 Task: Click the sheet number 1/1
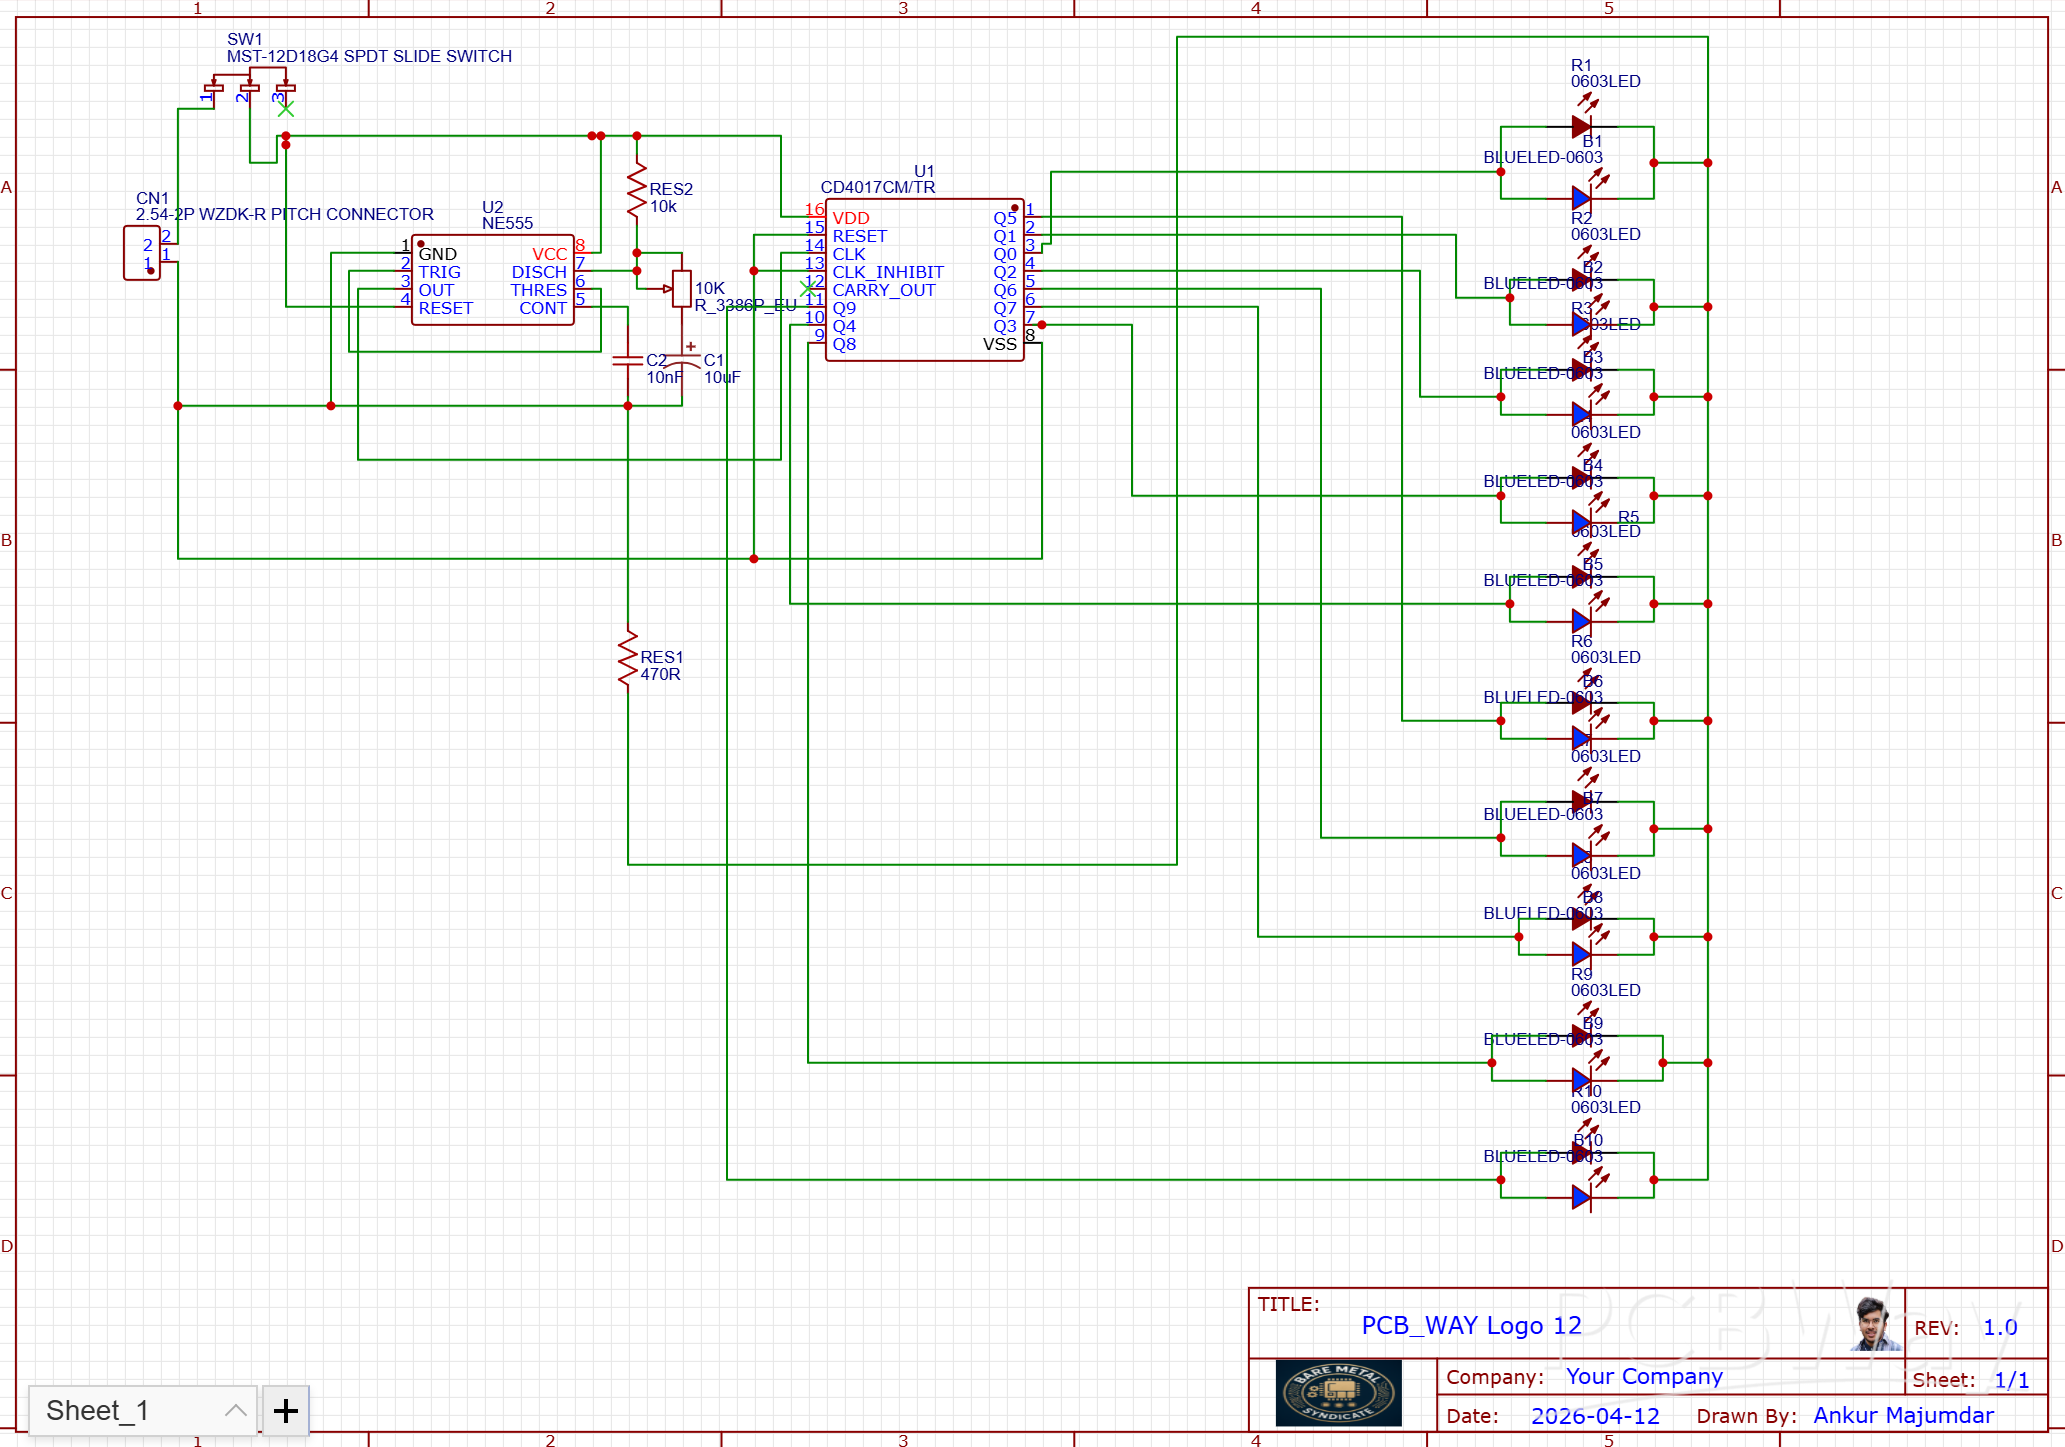[x=2011, y=1380]
